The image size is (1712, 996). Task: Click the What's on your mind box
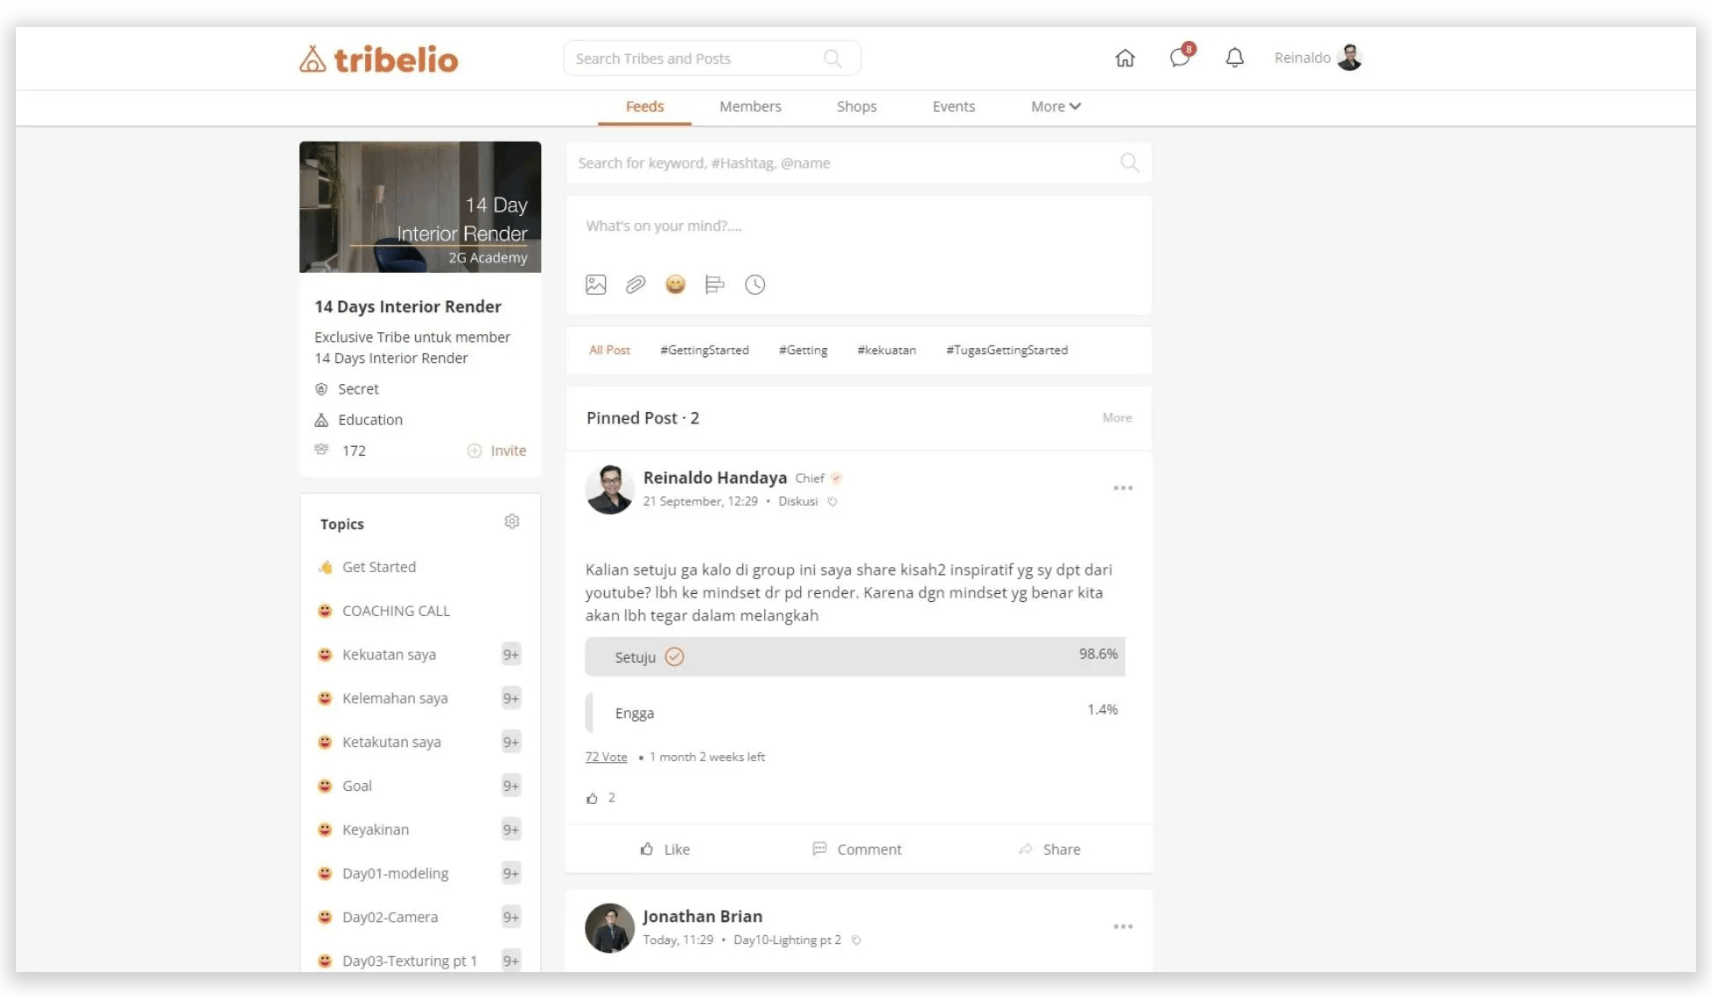pos(858,227)
